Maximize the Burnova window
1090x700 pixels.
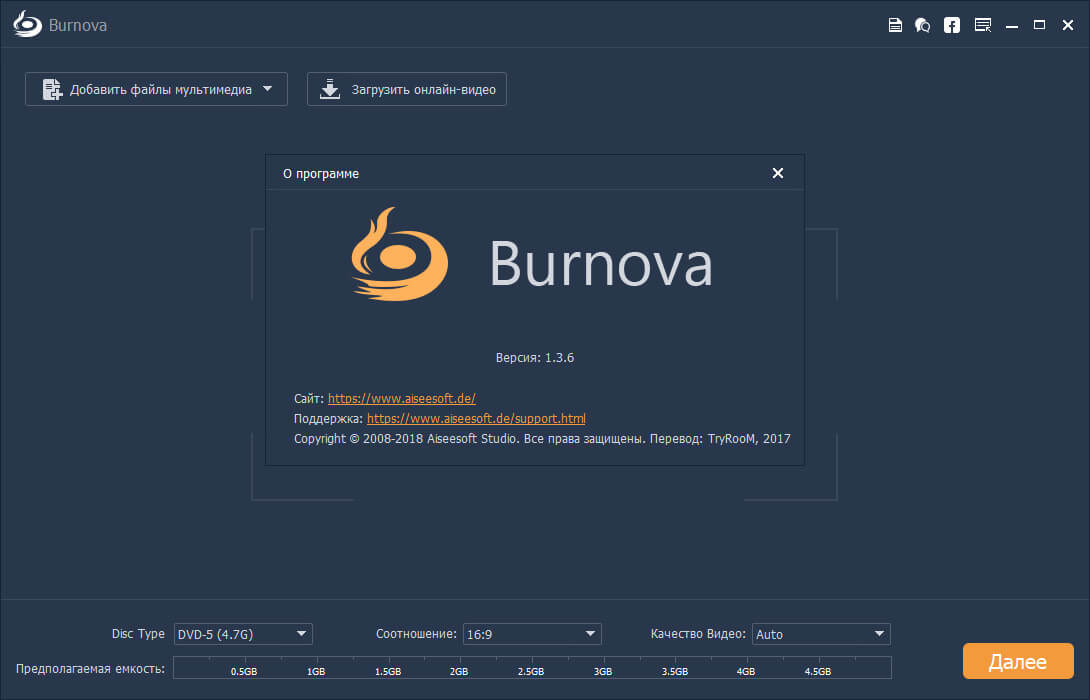click(1039, 25)
